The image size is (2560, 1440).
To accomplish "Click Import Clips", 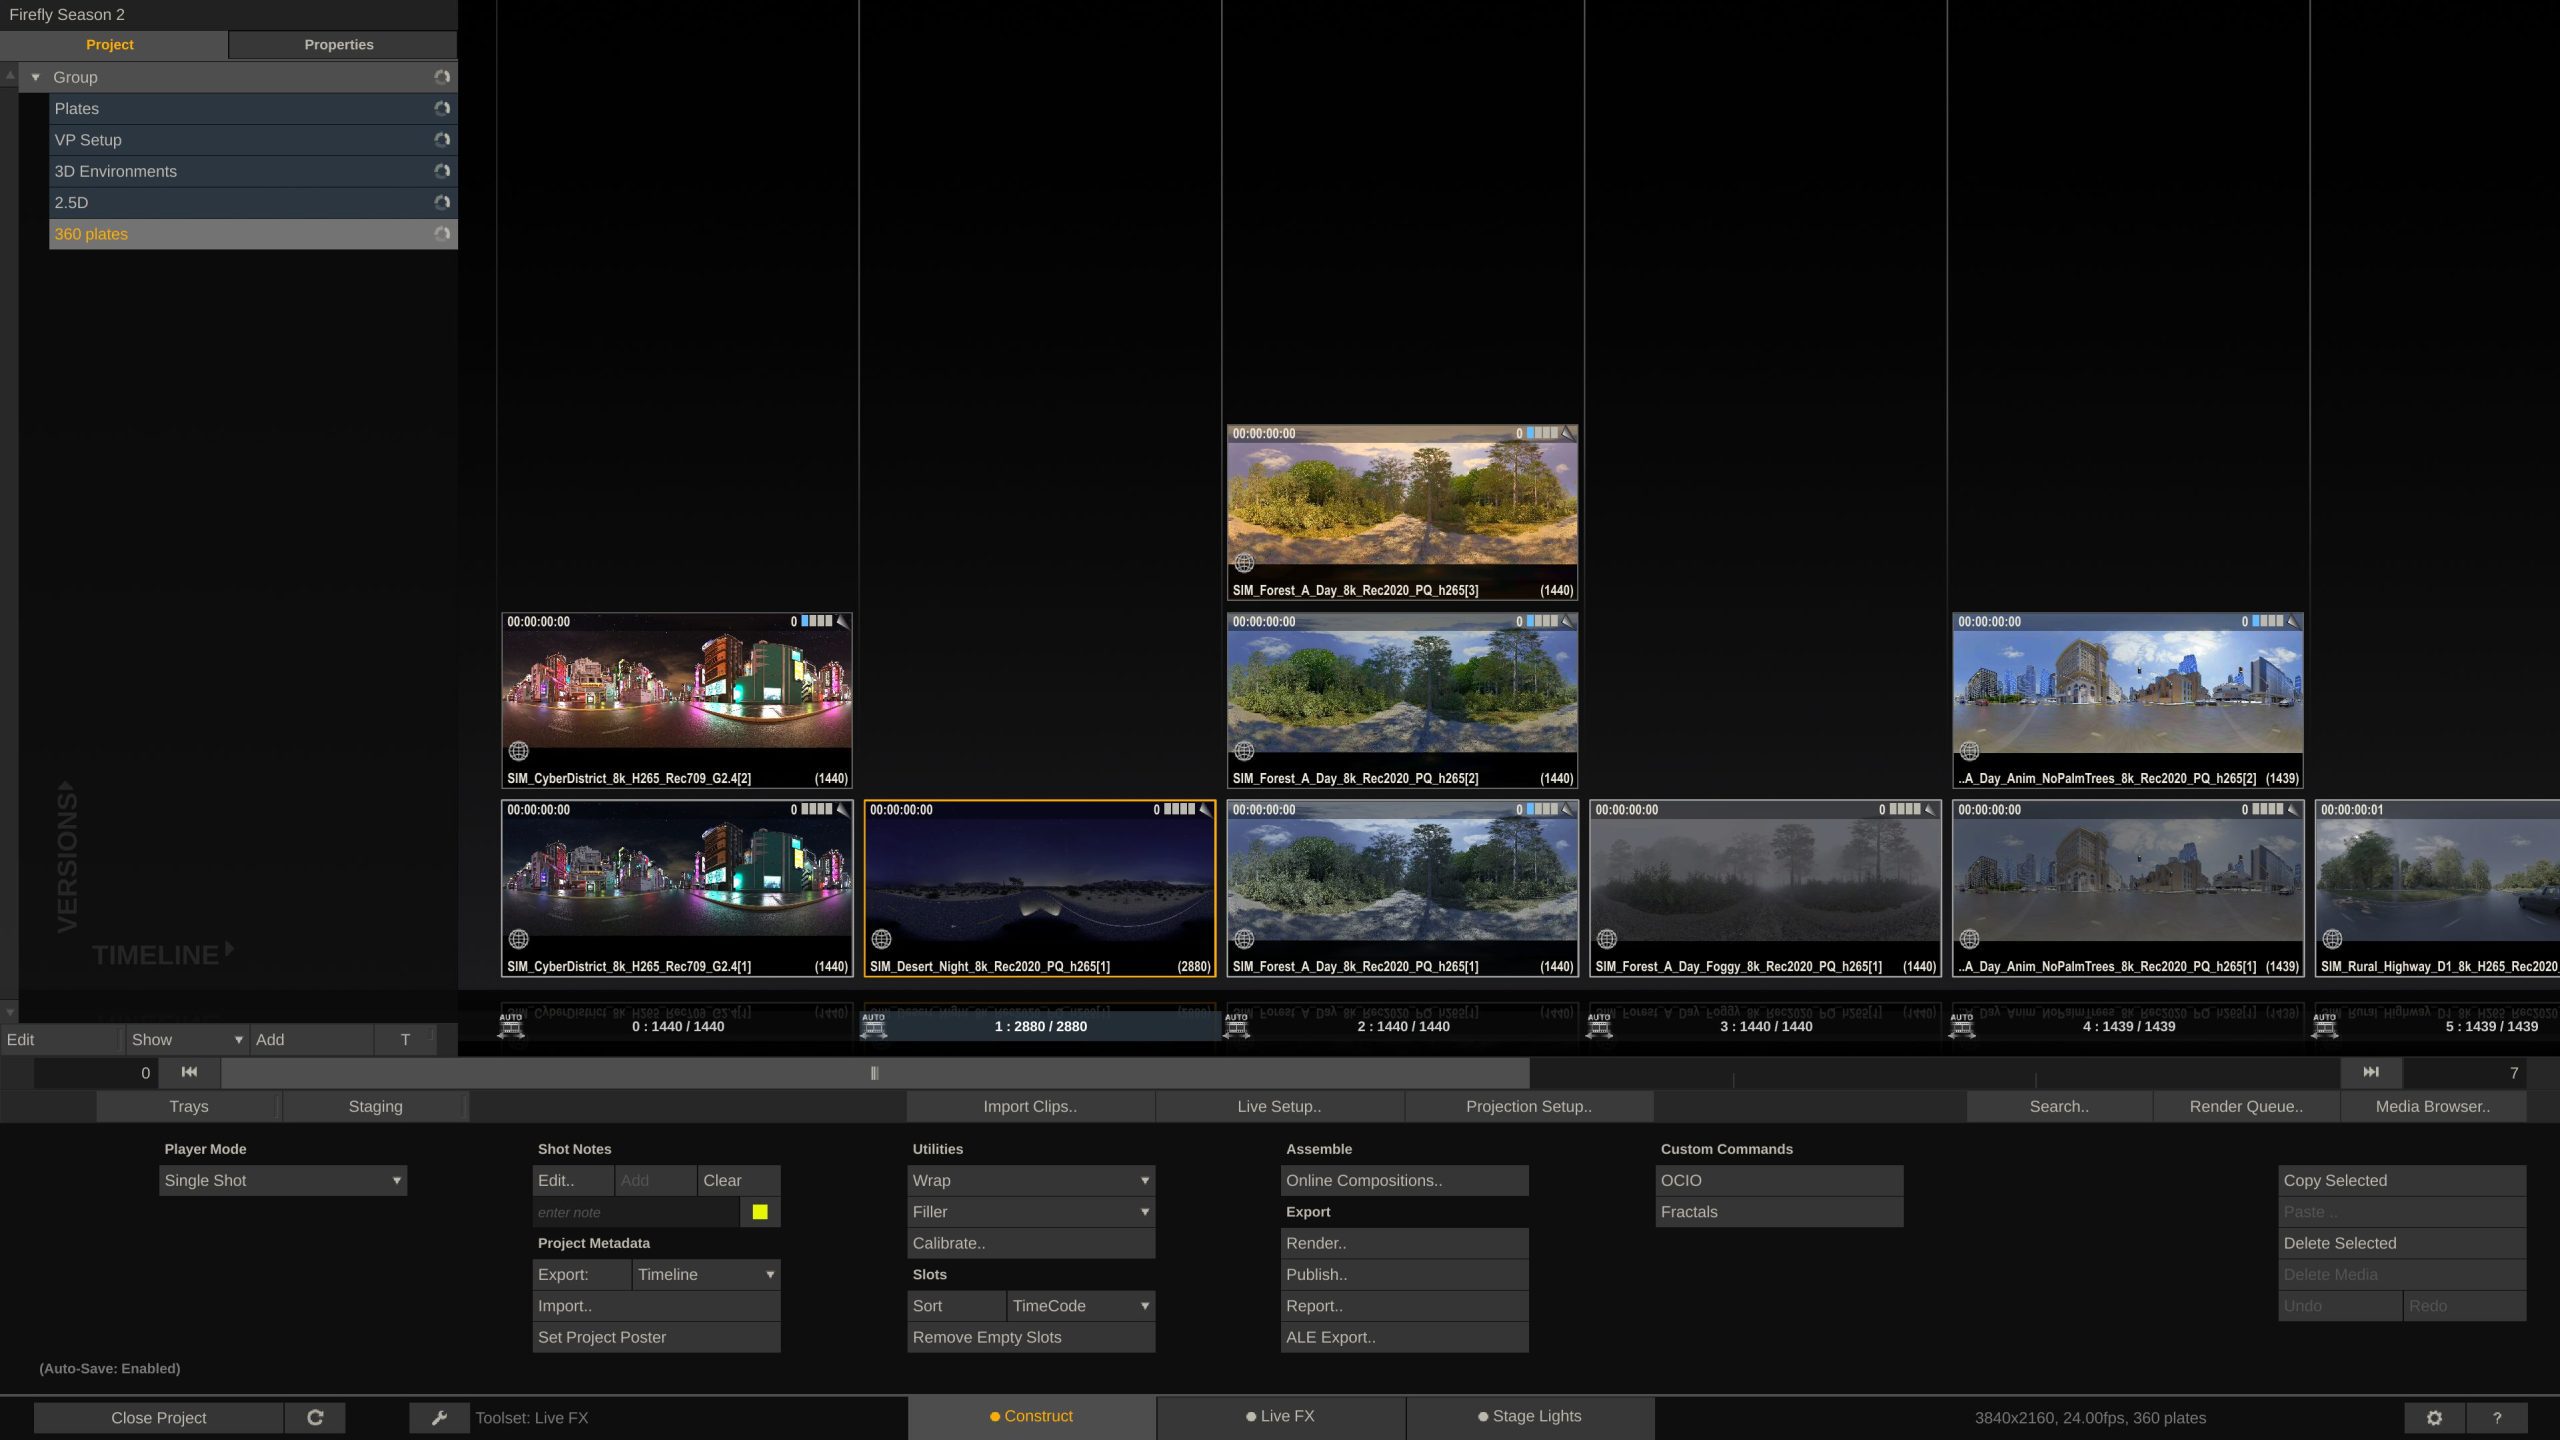I will click(1029, 1106).
